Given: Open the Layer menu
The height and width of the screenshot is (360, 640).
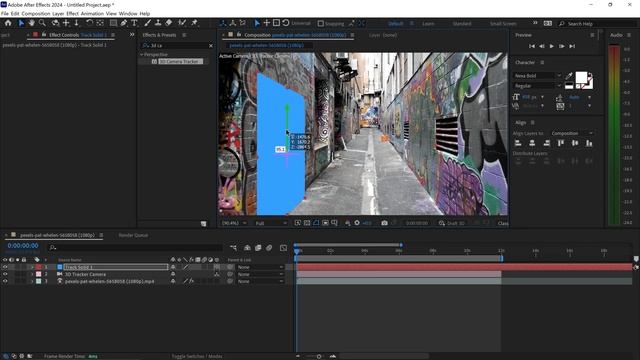Looking at the screenshot, I should [58, 13].
